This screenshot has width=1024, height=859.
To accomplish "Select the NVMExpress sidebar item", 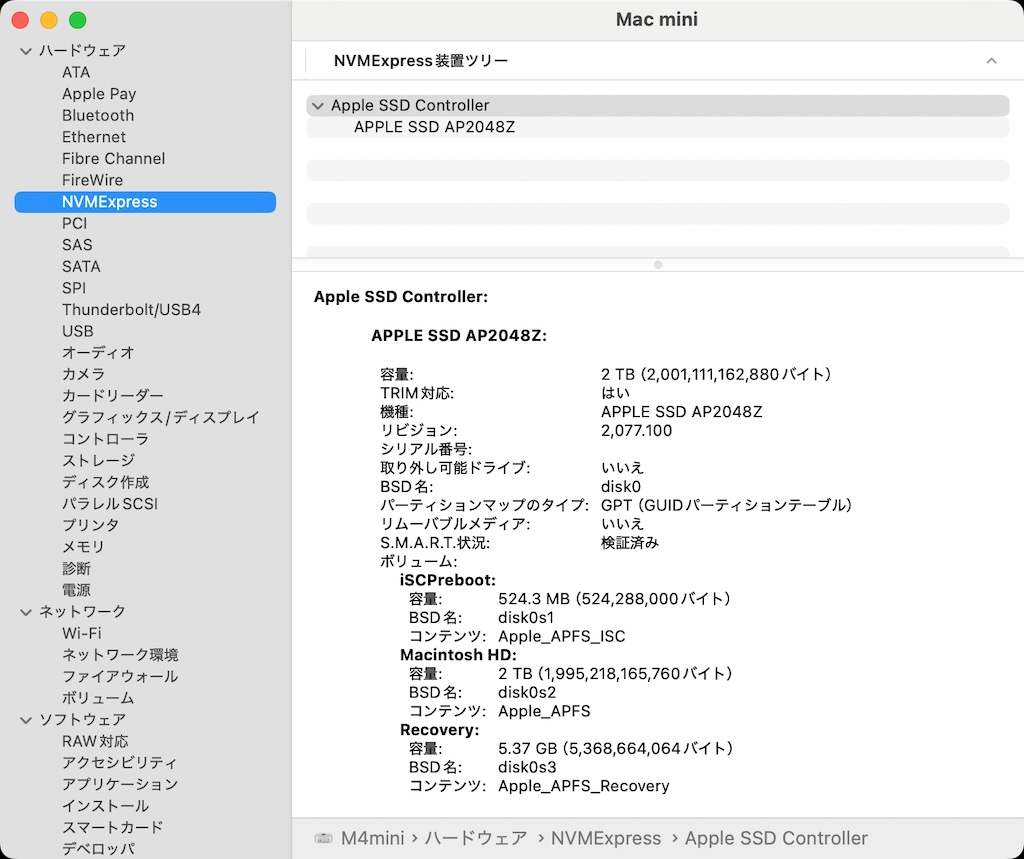I will pos(145,202).
